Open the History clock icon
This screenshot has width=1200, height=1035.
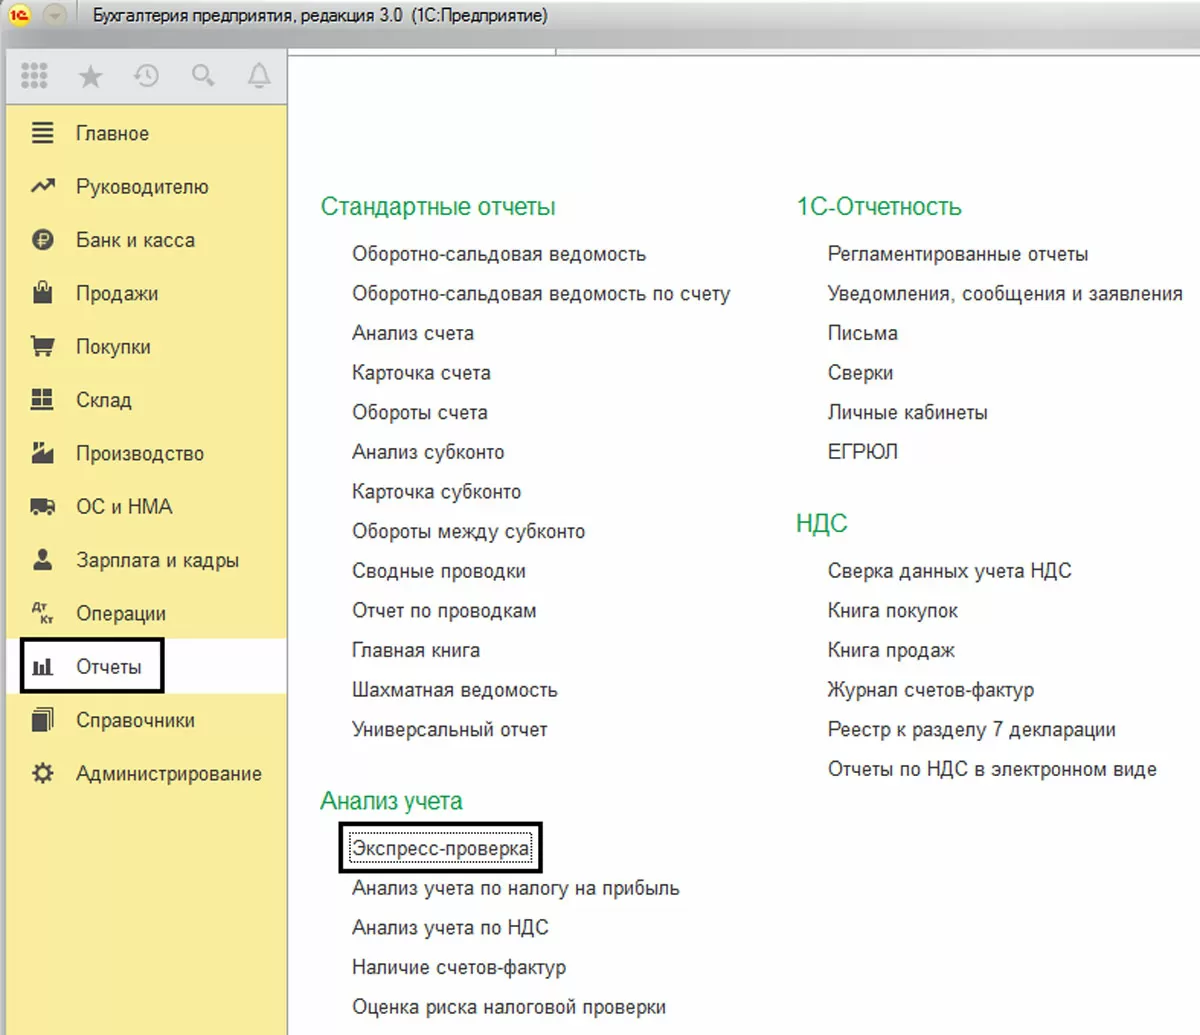(x=147, y=75)
